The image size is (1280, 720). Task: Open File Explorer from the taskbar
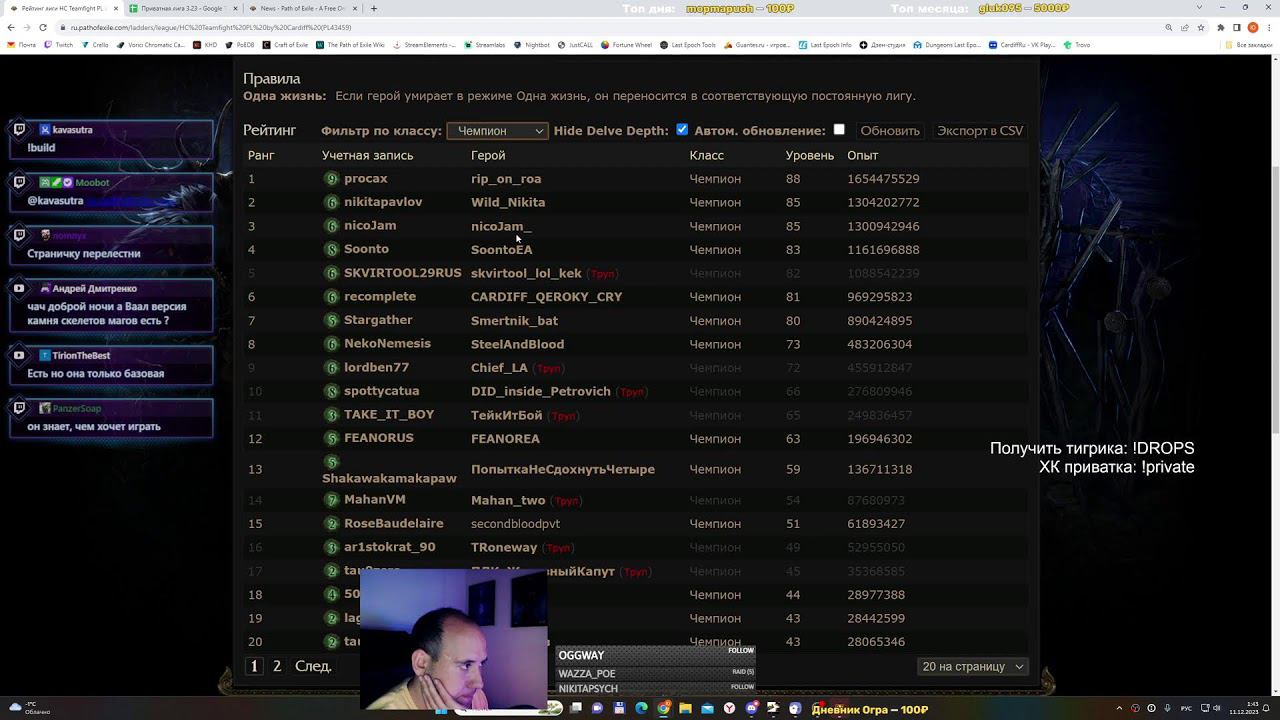click(x=685, y=708)
